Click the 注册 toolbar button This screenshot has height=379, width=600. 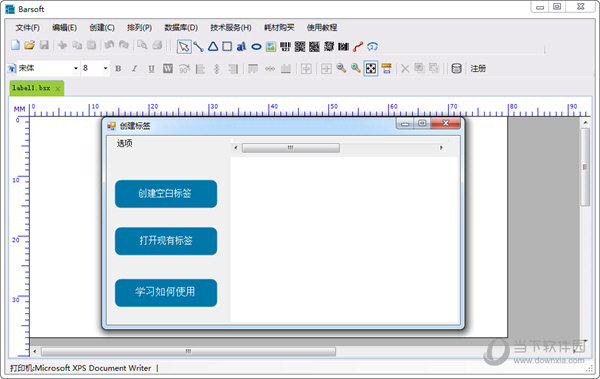click(x=478, y=69)
